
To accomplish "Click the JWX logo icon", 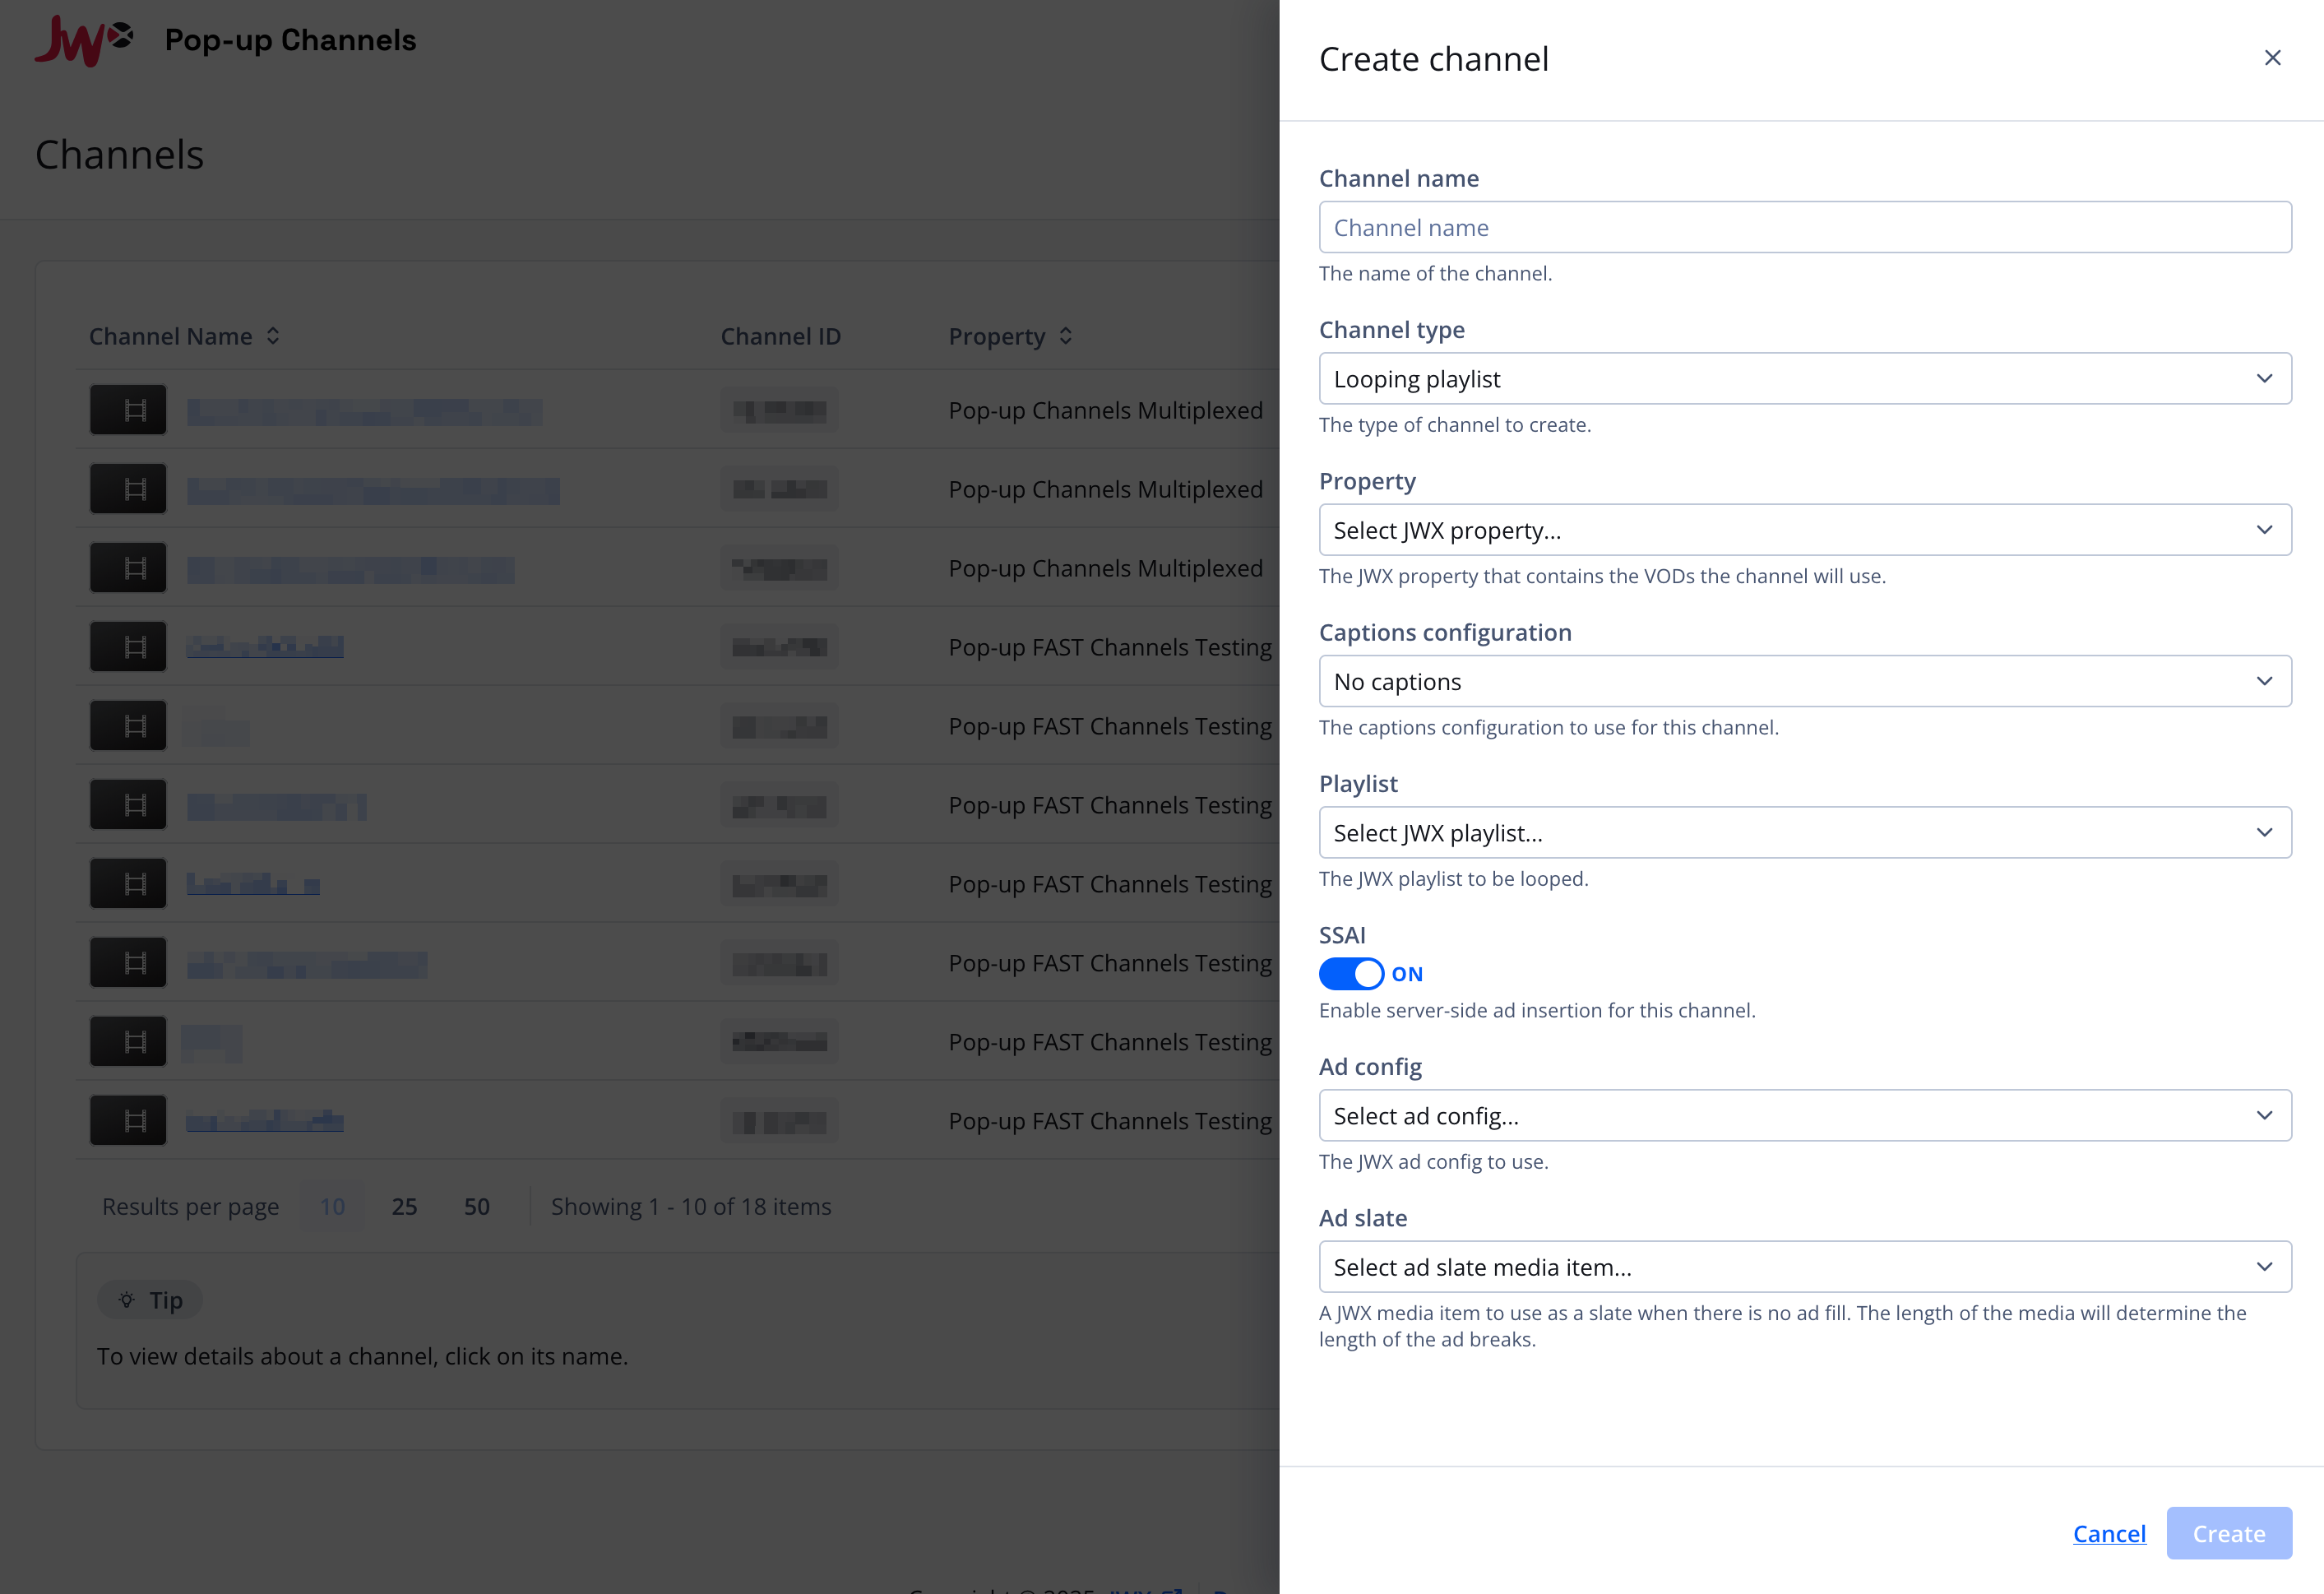I will coord(83,40).
